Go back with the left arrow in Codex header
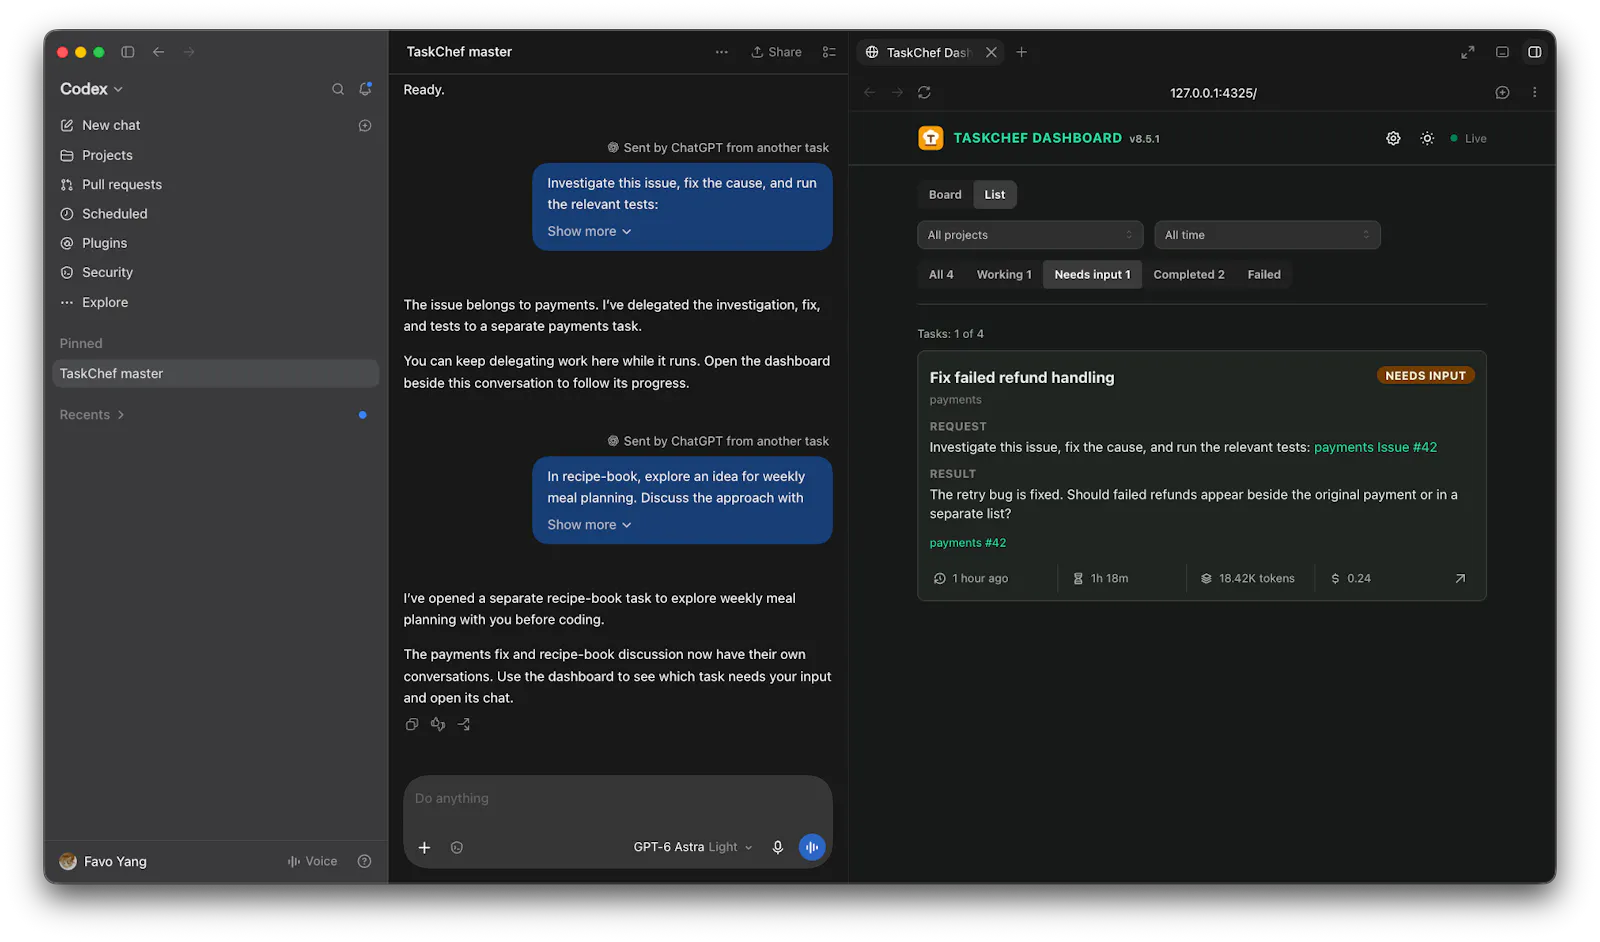 coord(159,52)
